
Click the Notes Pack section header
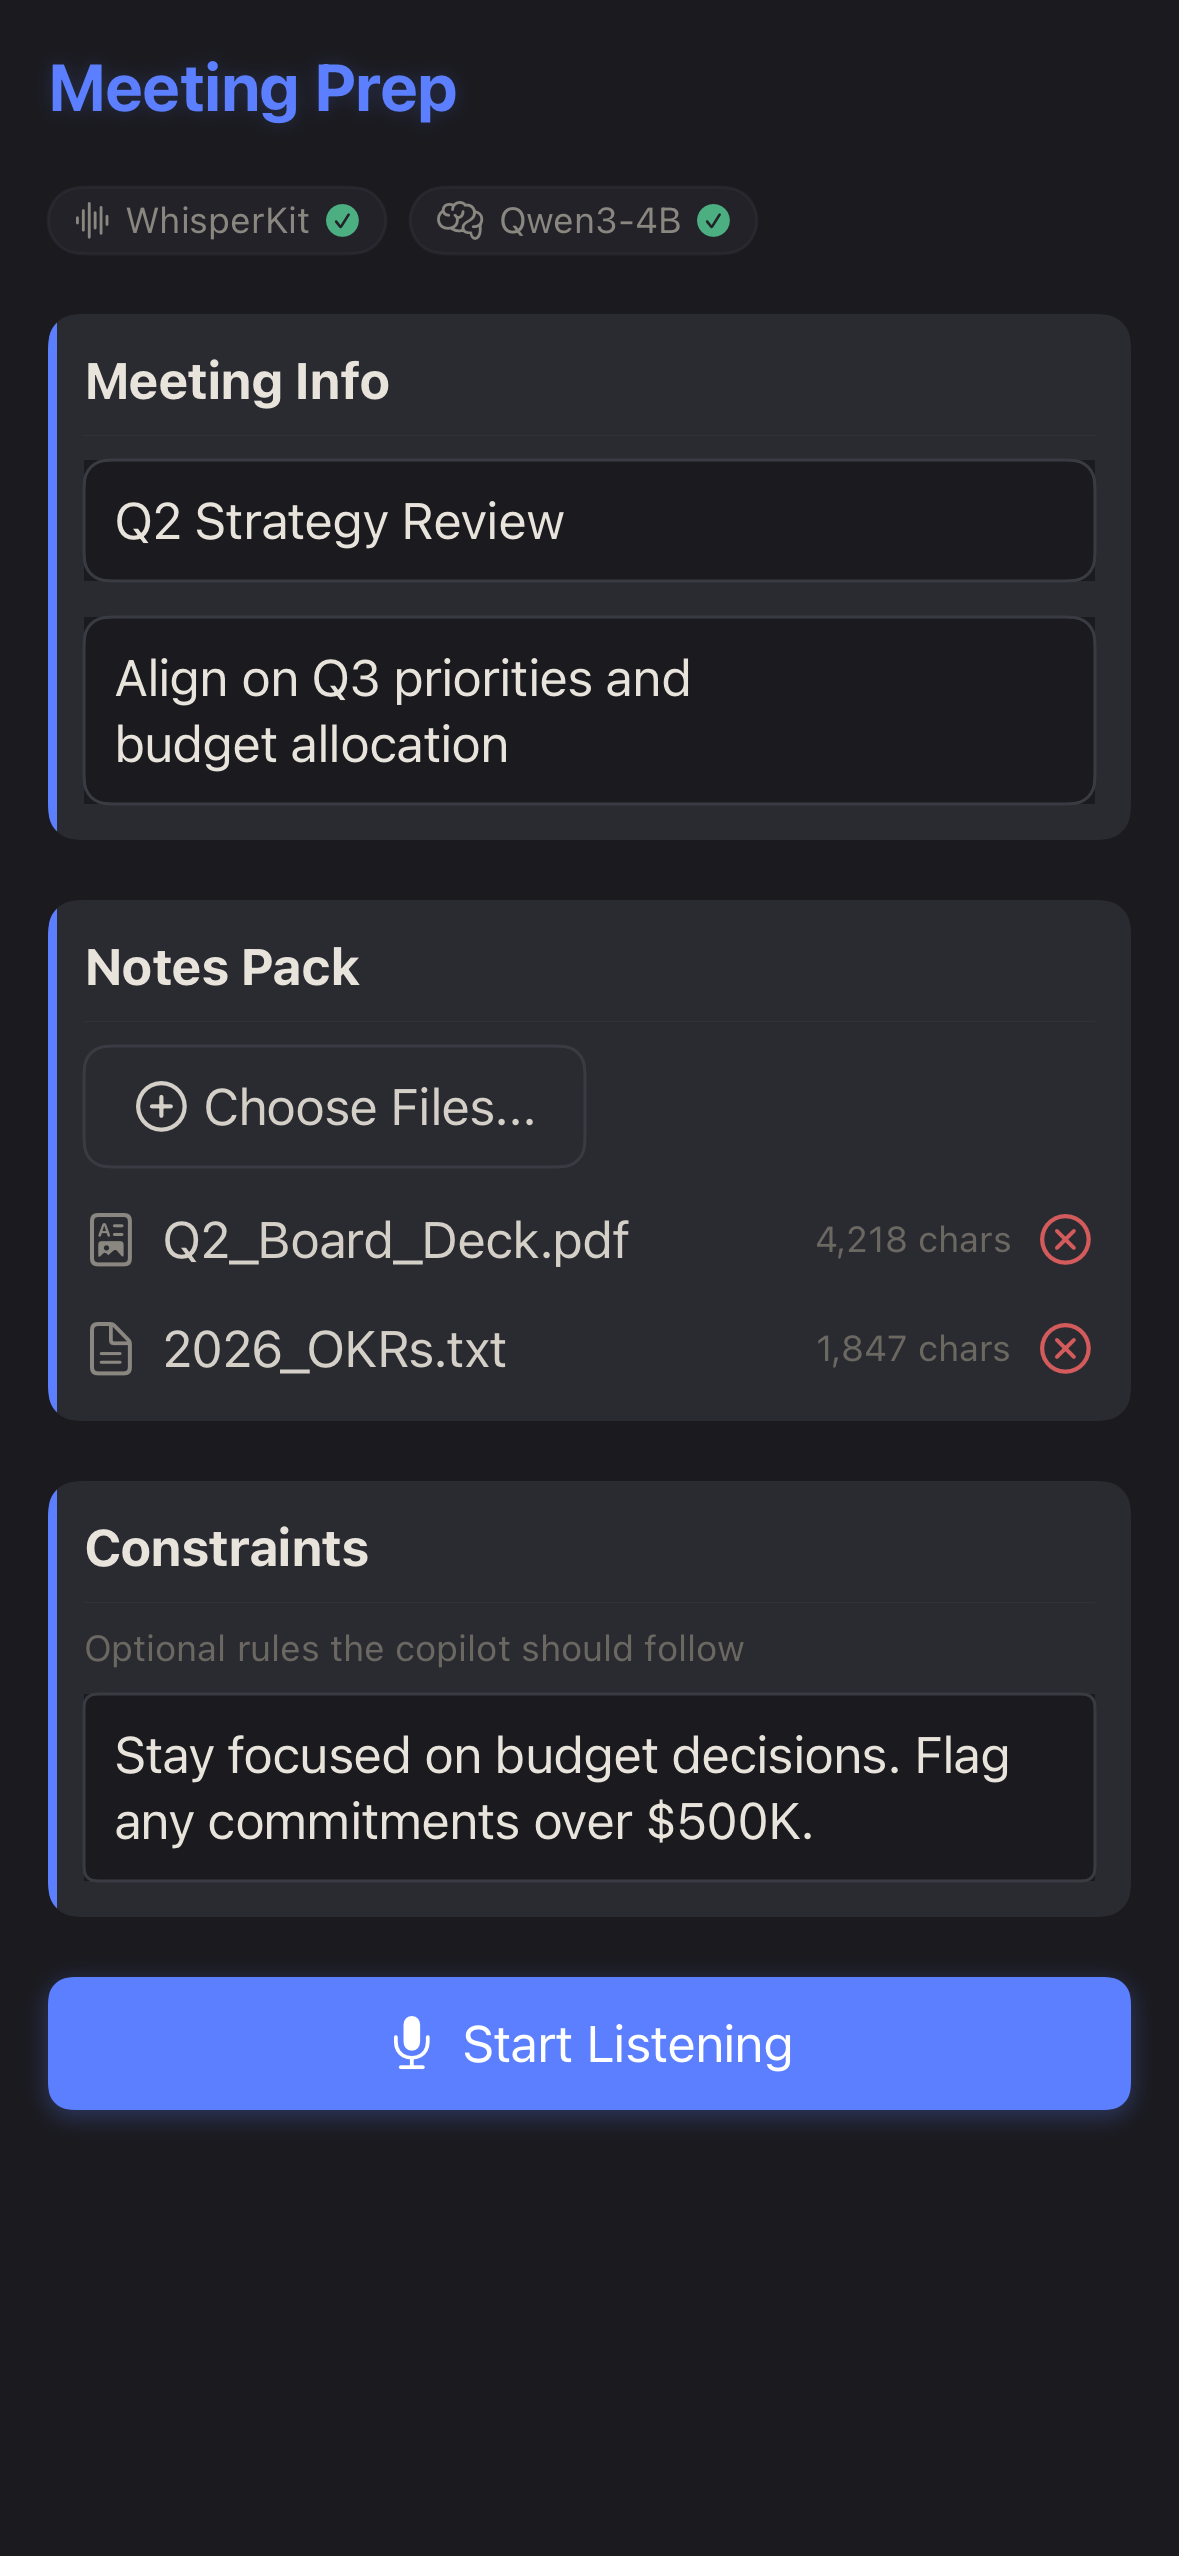click(x=223, y=966)
